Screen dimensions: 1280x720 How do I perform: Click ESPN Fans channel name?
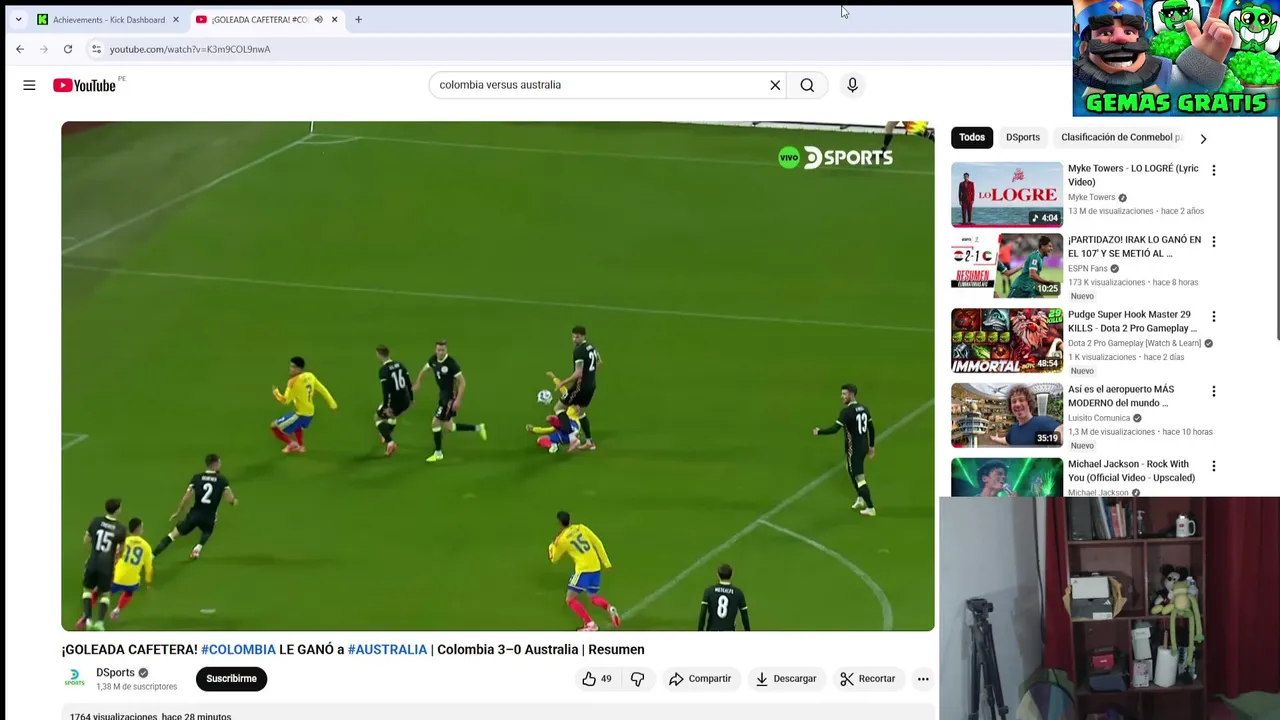coord(1087,268)
